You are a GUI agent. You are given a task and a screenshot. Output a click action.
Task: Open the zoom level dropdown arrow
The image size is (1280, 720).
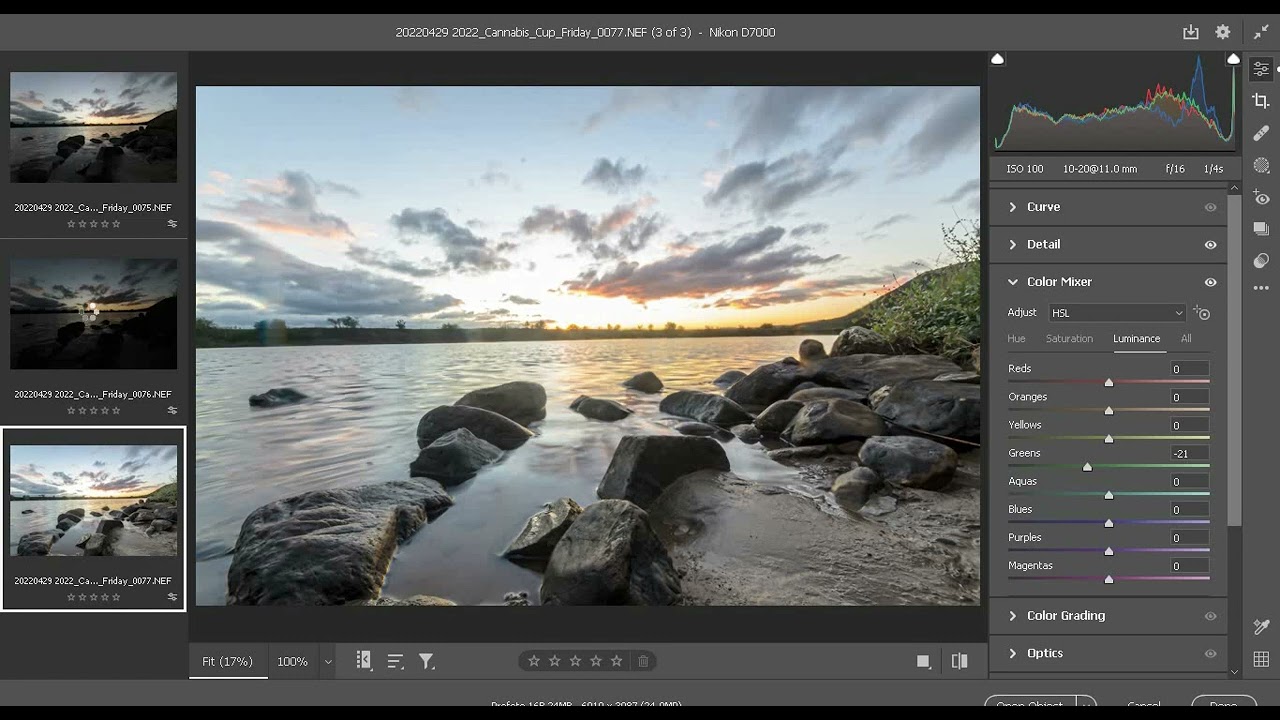coord(327,662)
